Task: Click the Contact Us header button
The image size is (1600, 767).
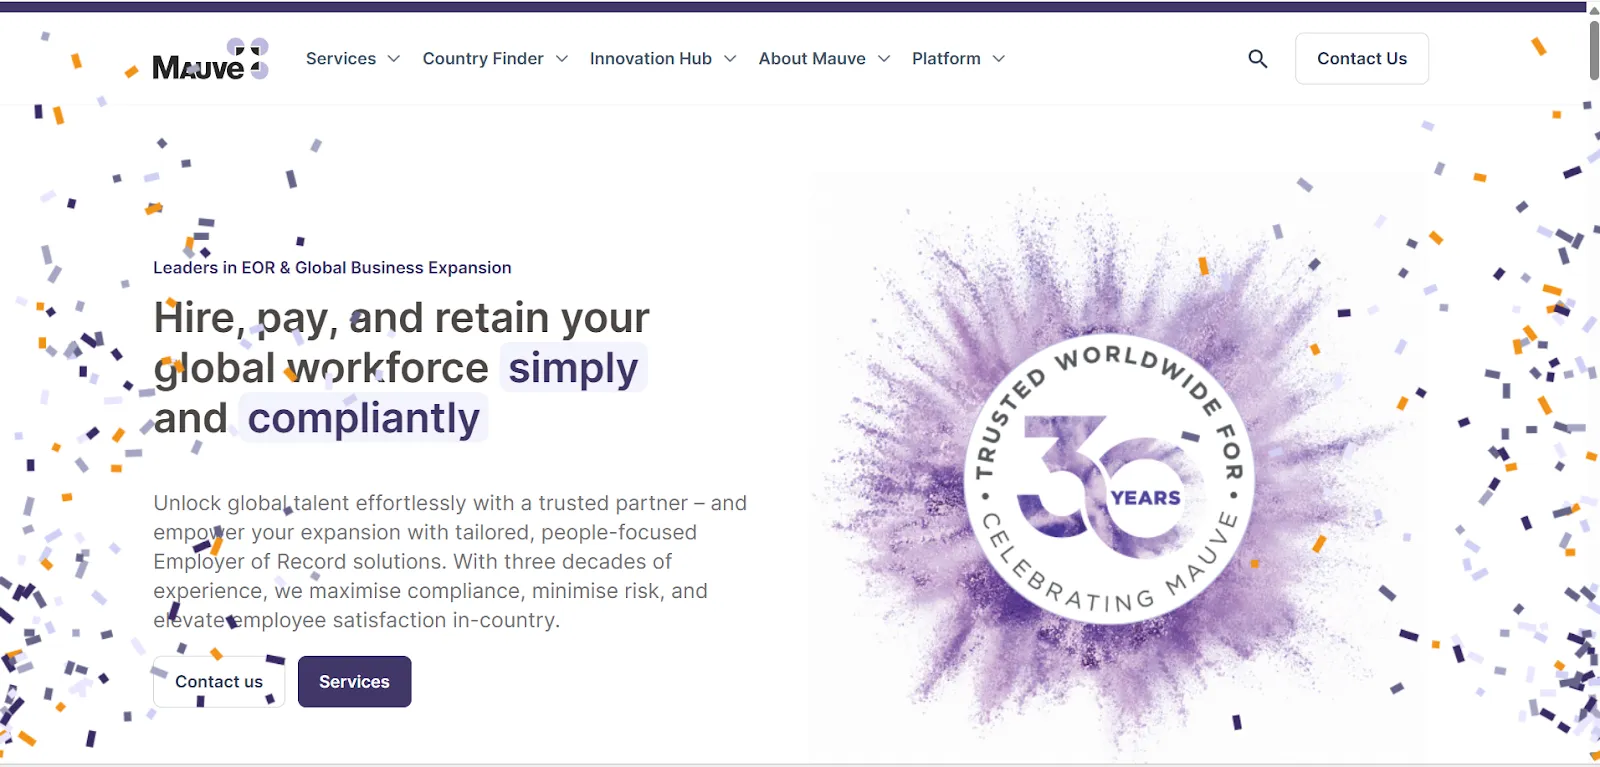Action: (x=1362, y=59)
